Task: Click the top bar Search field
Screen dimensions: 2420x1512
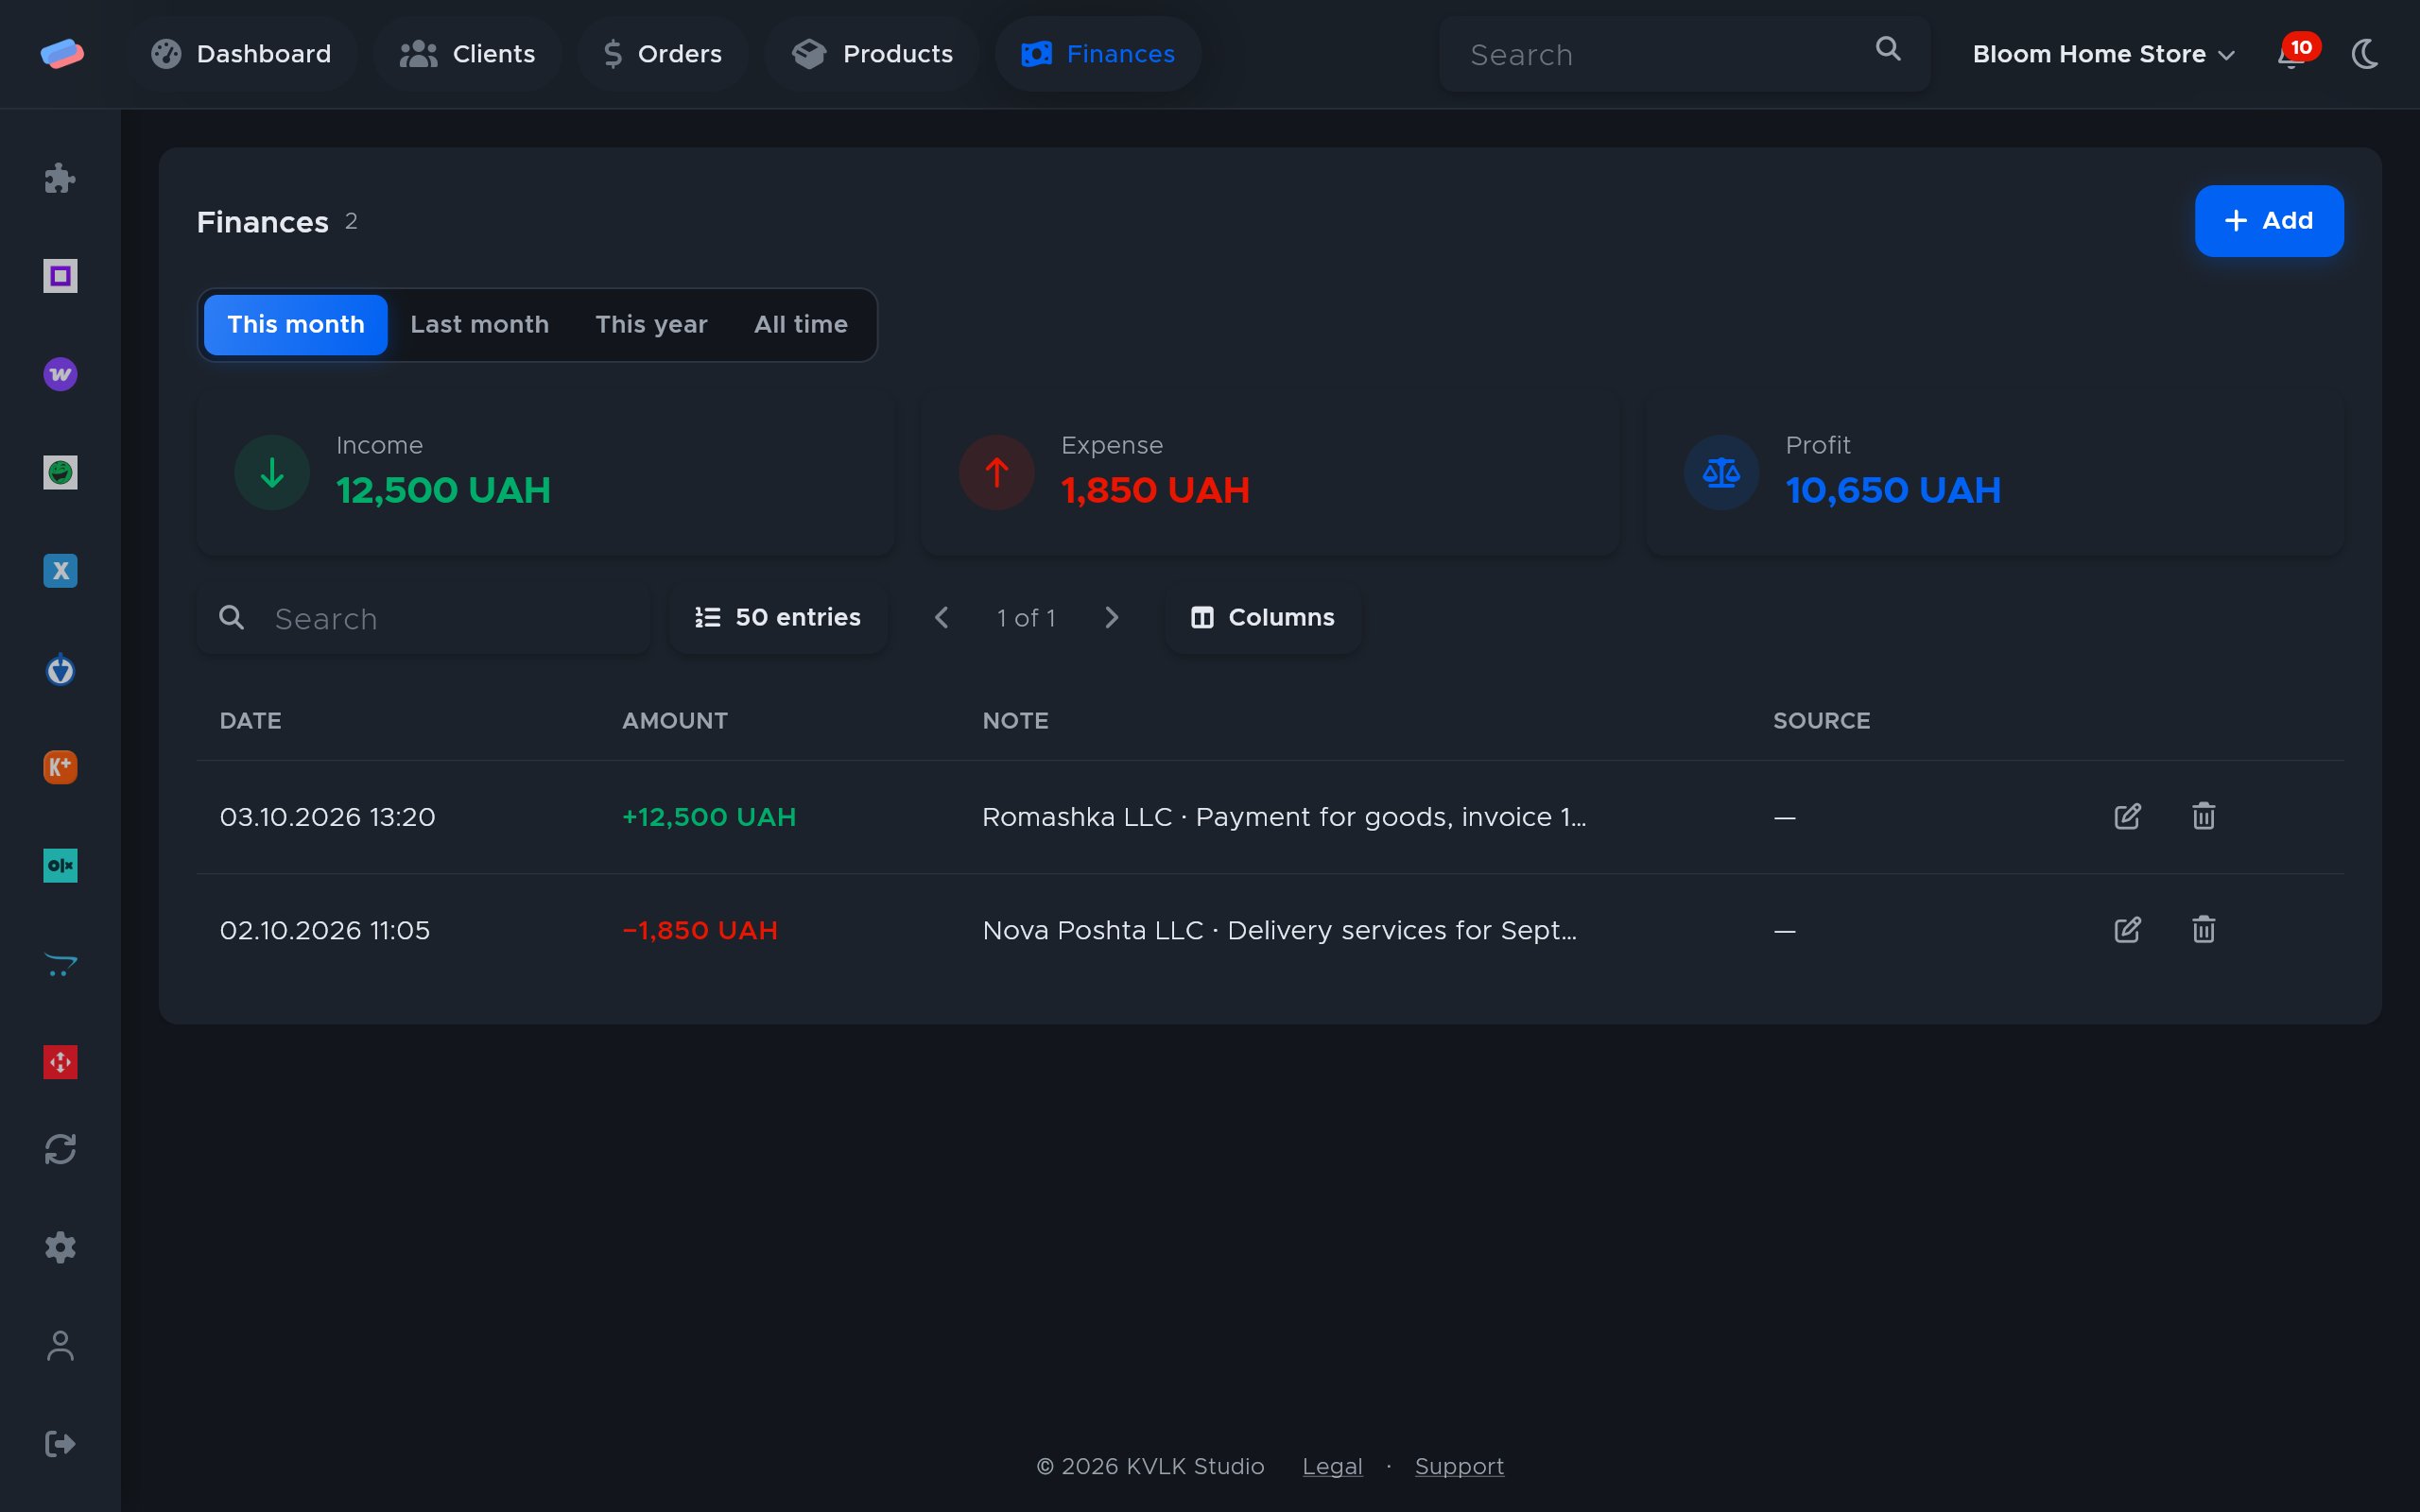Action: (x=1684, y=54)
